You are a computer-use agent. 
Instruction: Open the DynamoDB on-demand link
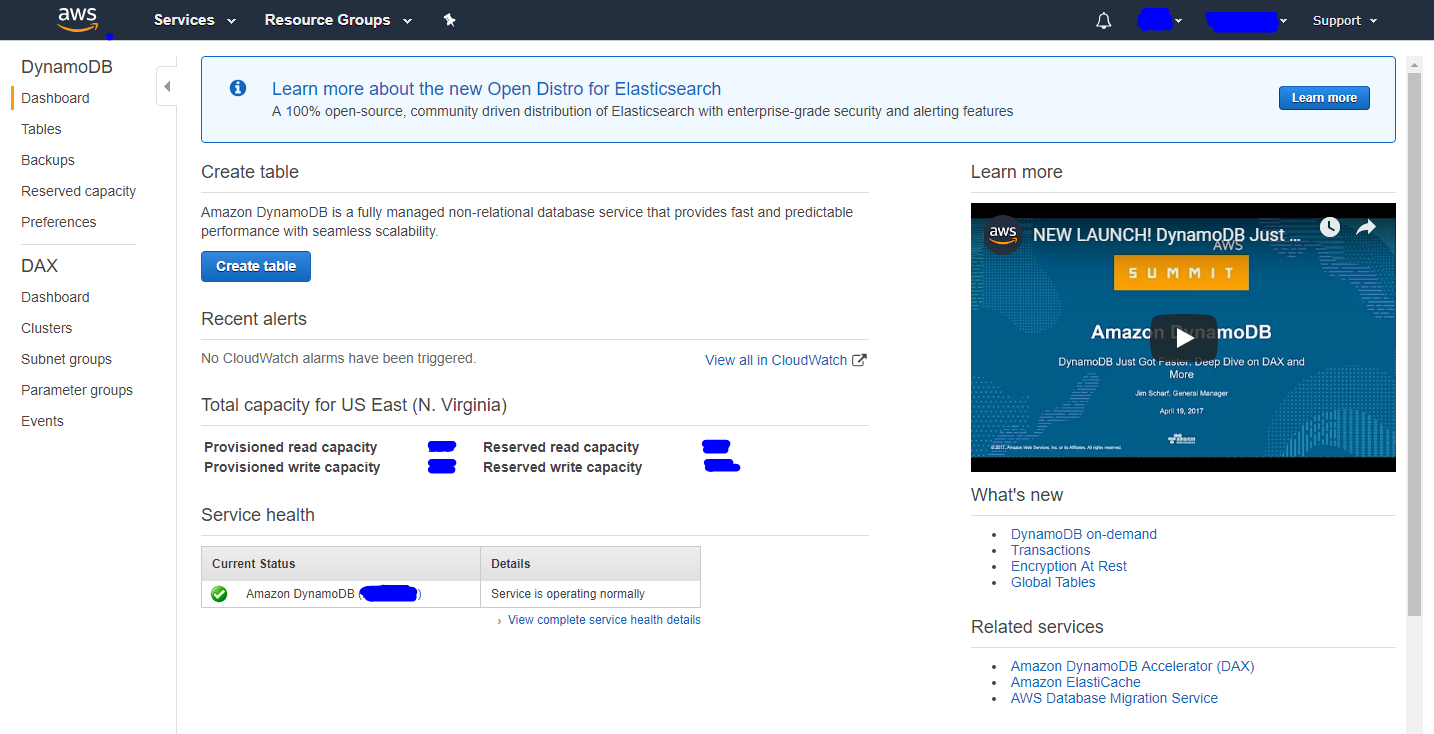(1083, 534)
